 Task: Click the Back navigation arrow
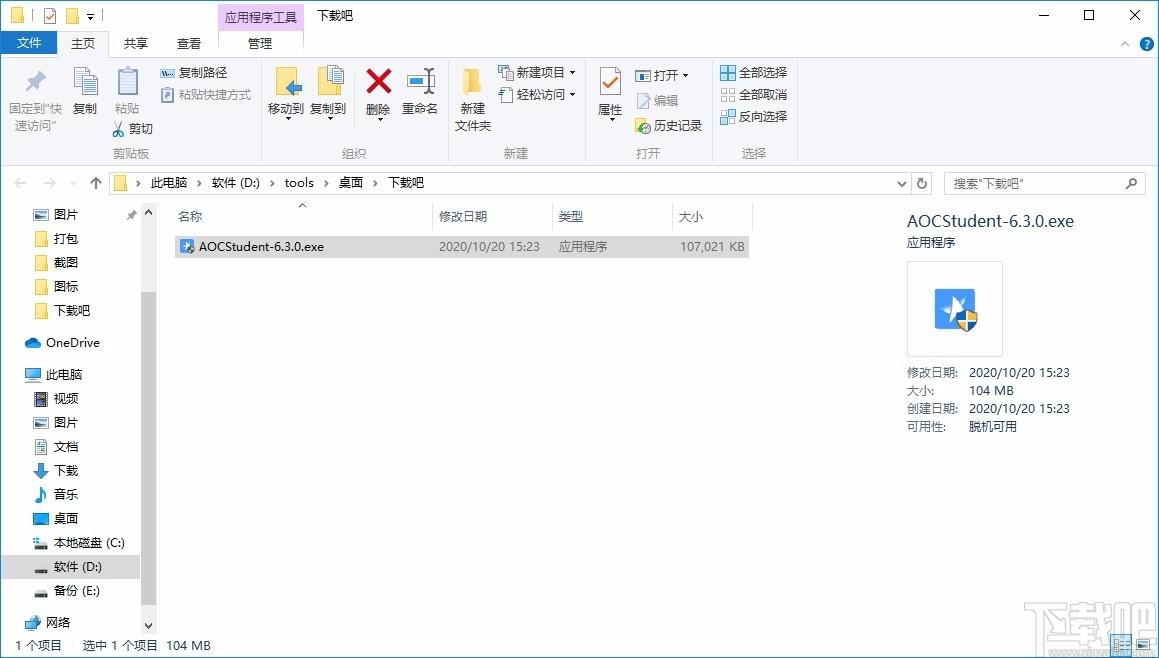[x=21, y=183]
